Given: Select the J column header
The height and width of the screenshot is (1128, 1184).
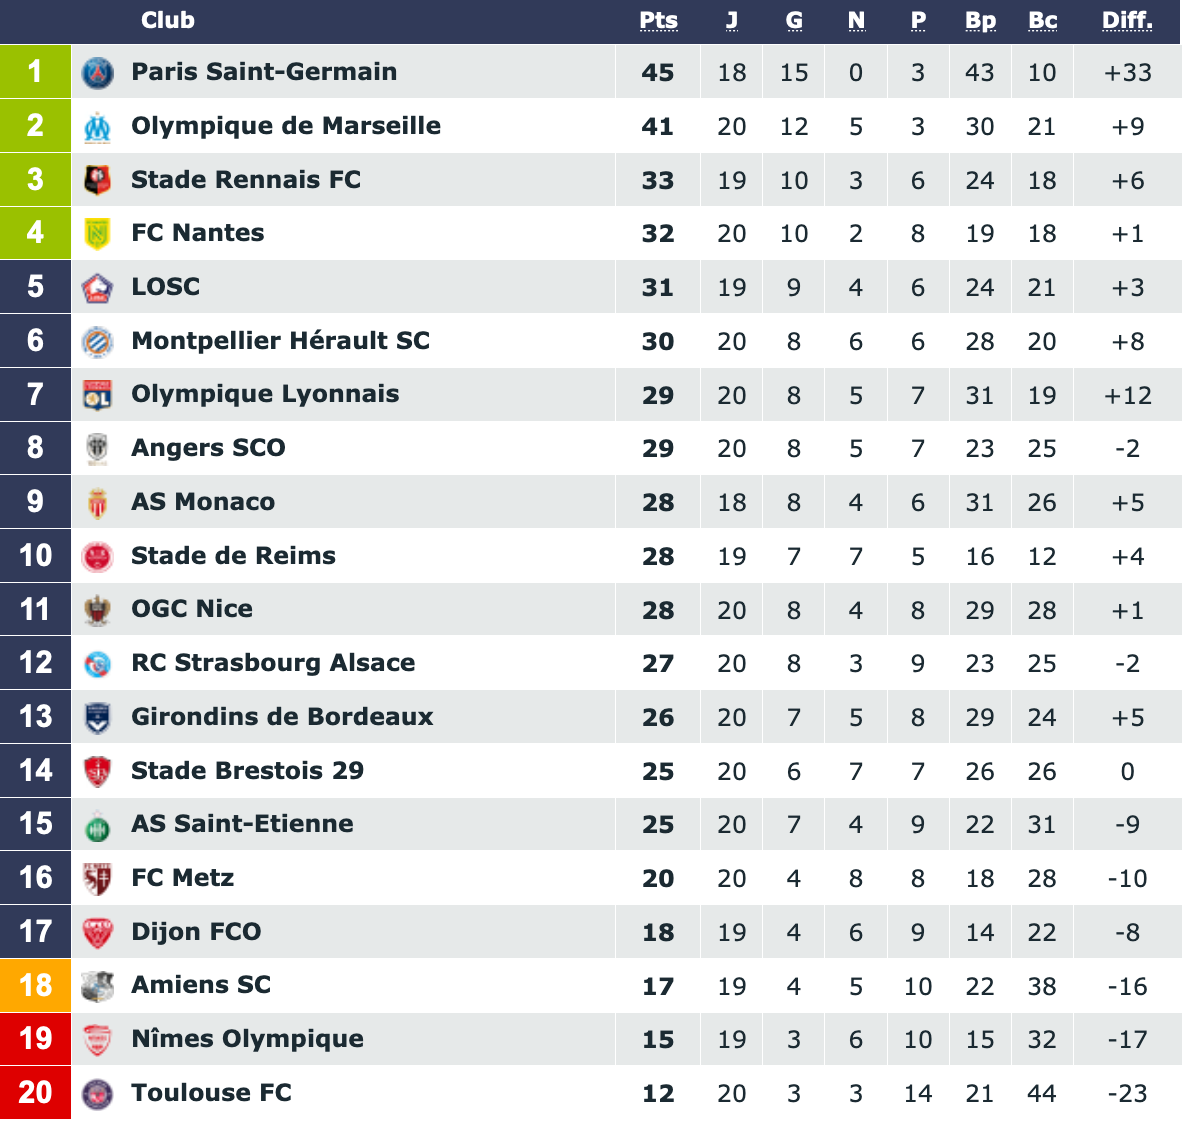Looking at the screenshot, I should 732,20.
